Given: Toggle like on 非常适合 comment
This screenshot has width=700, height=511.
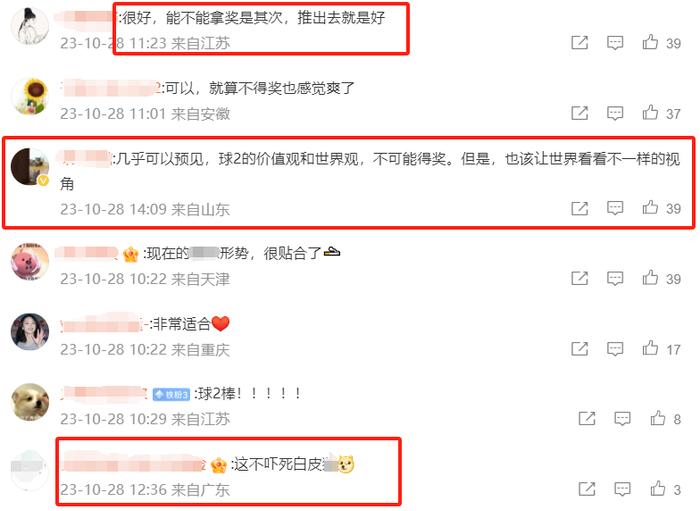Looking at the screenshot, I should pos(650,348).
